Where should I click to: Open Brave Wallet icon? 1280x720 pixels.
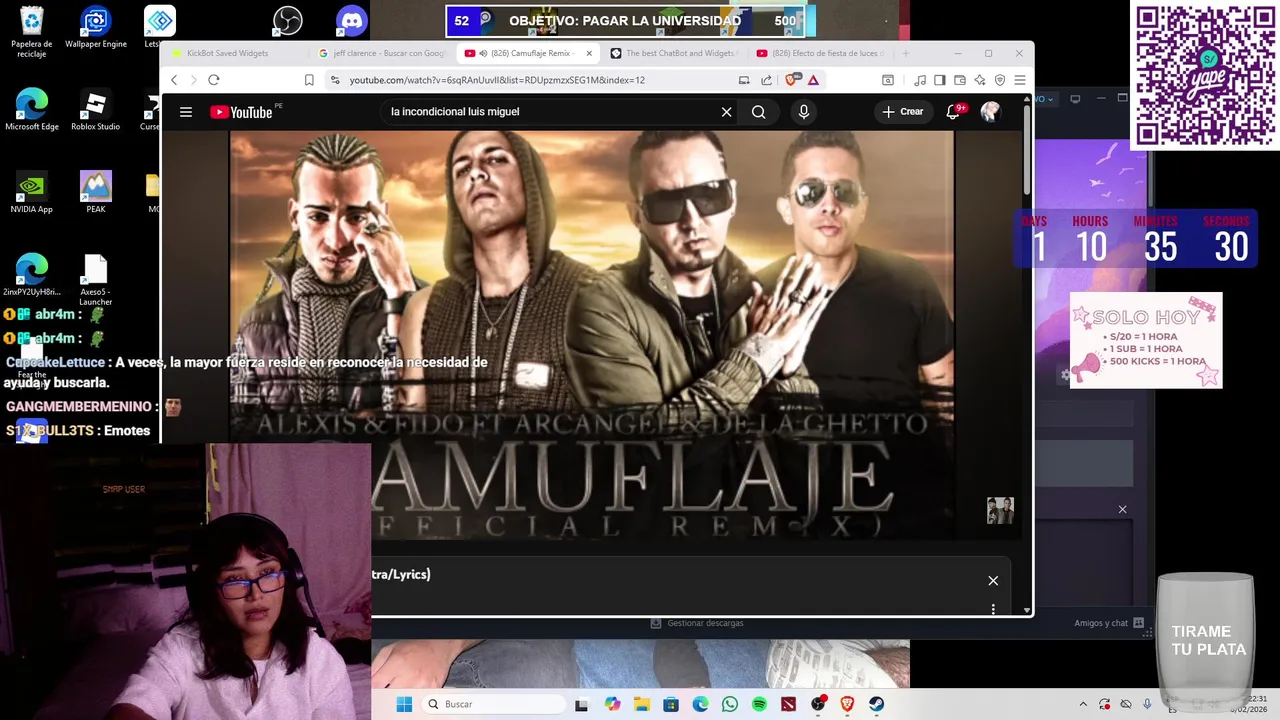(x=960, y=80)
